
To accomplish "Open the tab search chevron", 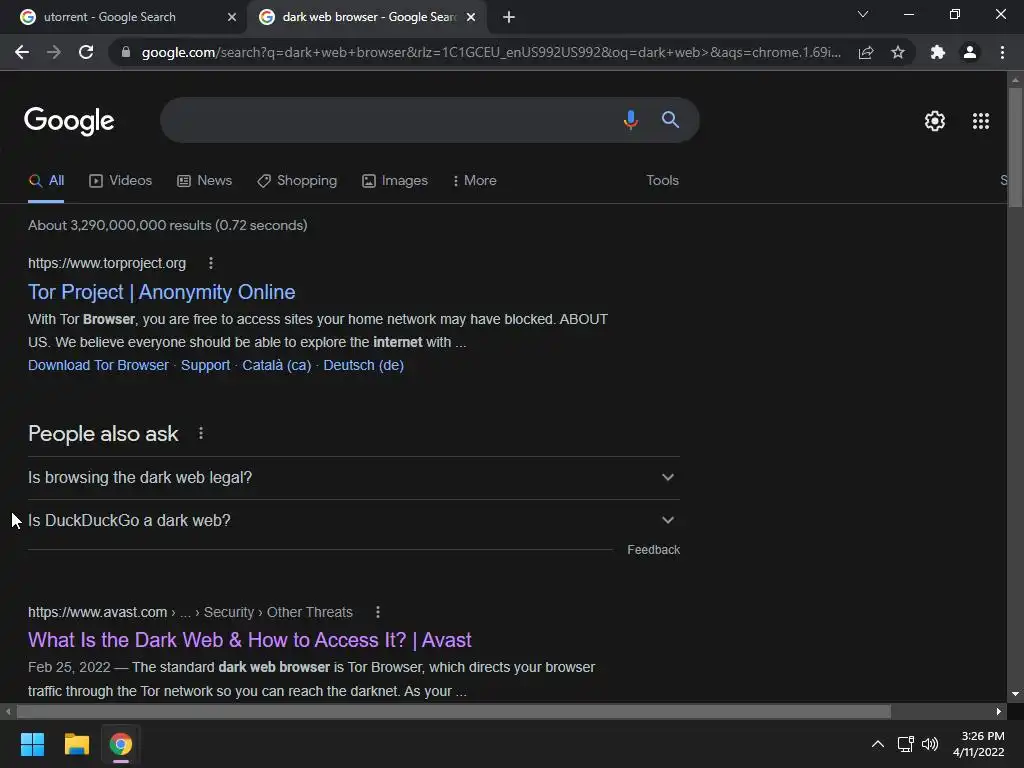I will point(863,14).
